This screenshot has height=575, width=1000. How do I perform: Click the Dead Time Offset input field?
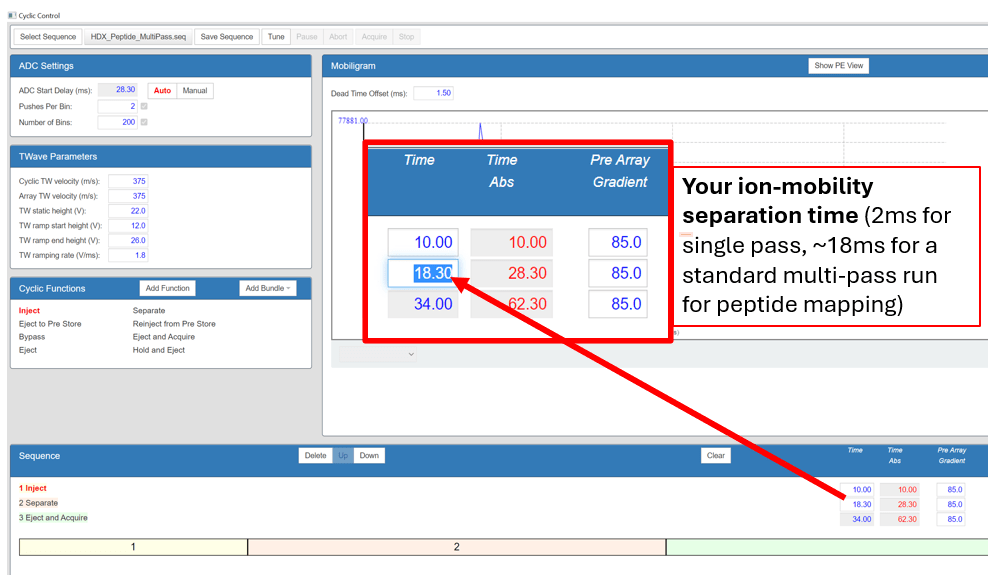(433, 93)
